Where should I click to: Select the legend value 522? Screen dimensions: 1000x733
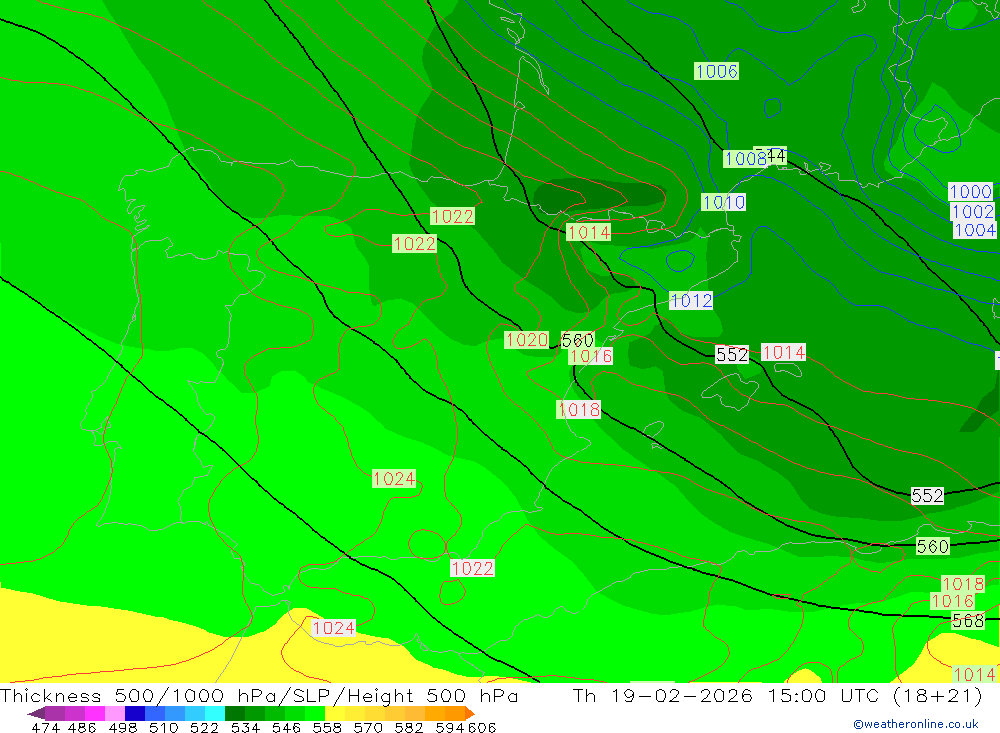[204, 727]
